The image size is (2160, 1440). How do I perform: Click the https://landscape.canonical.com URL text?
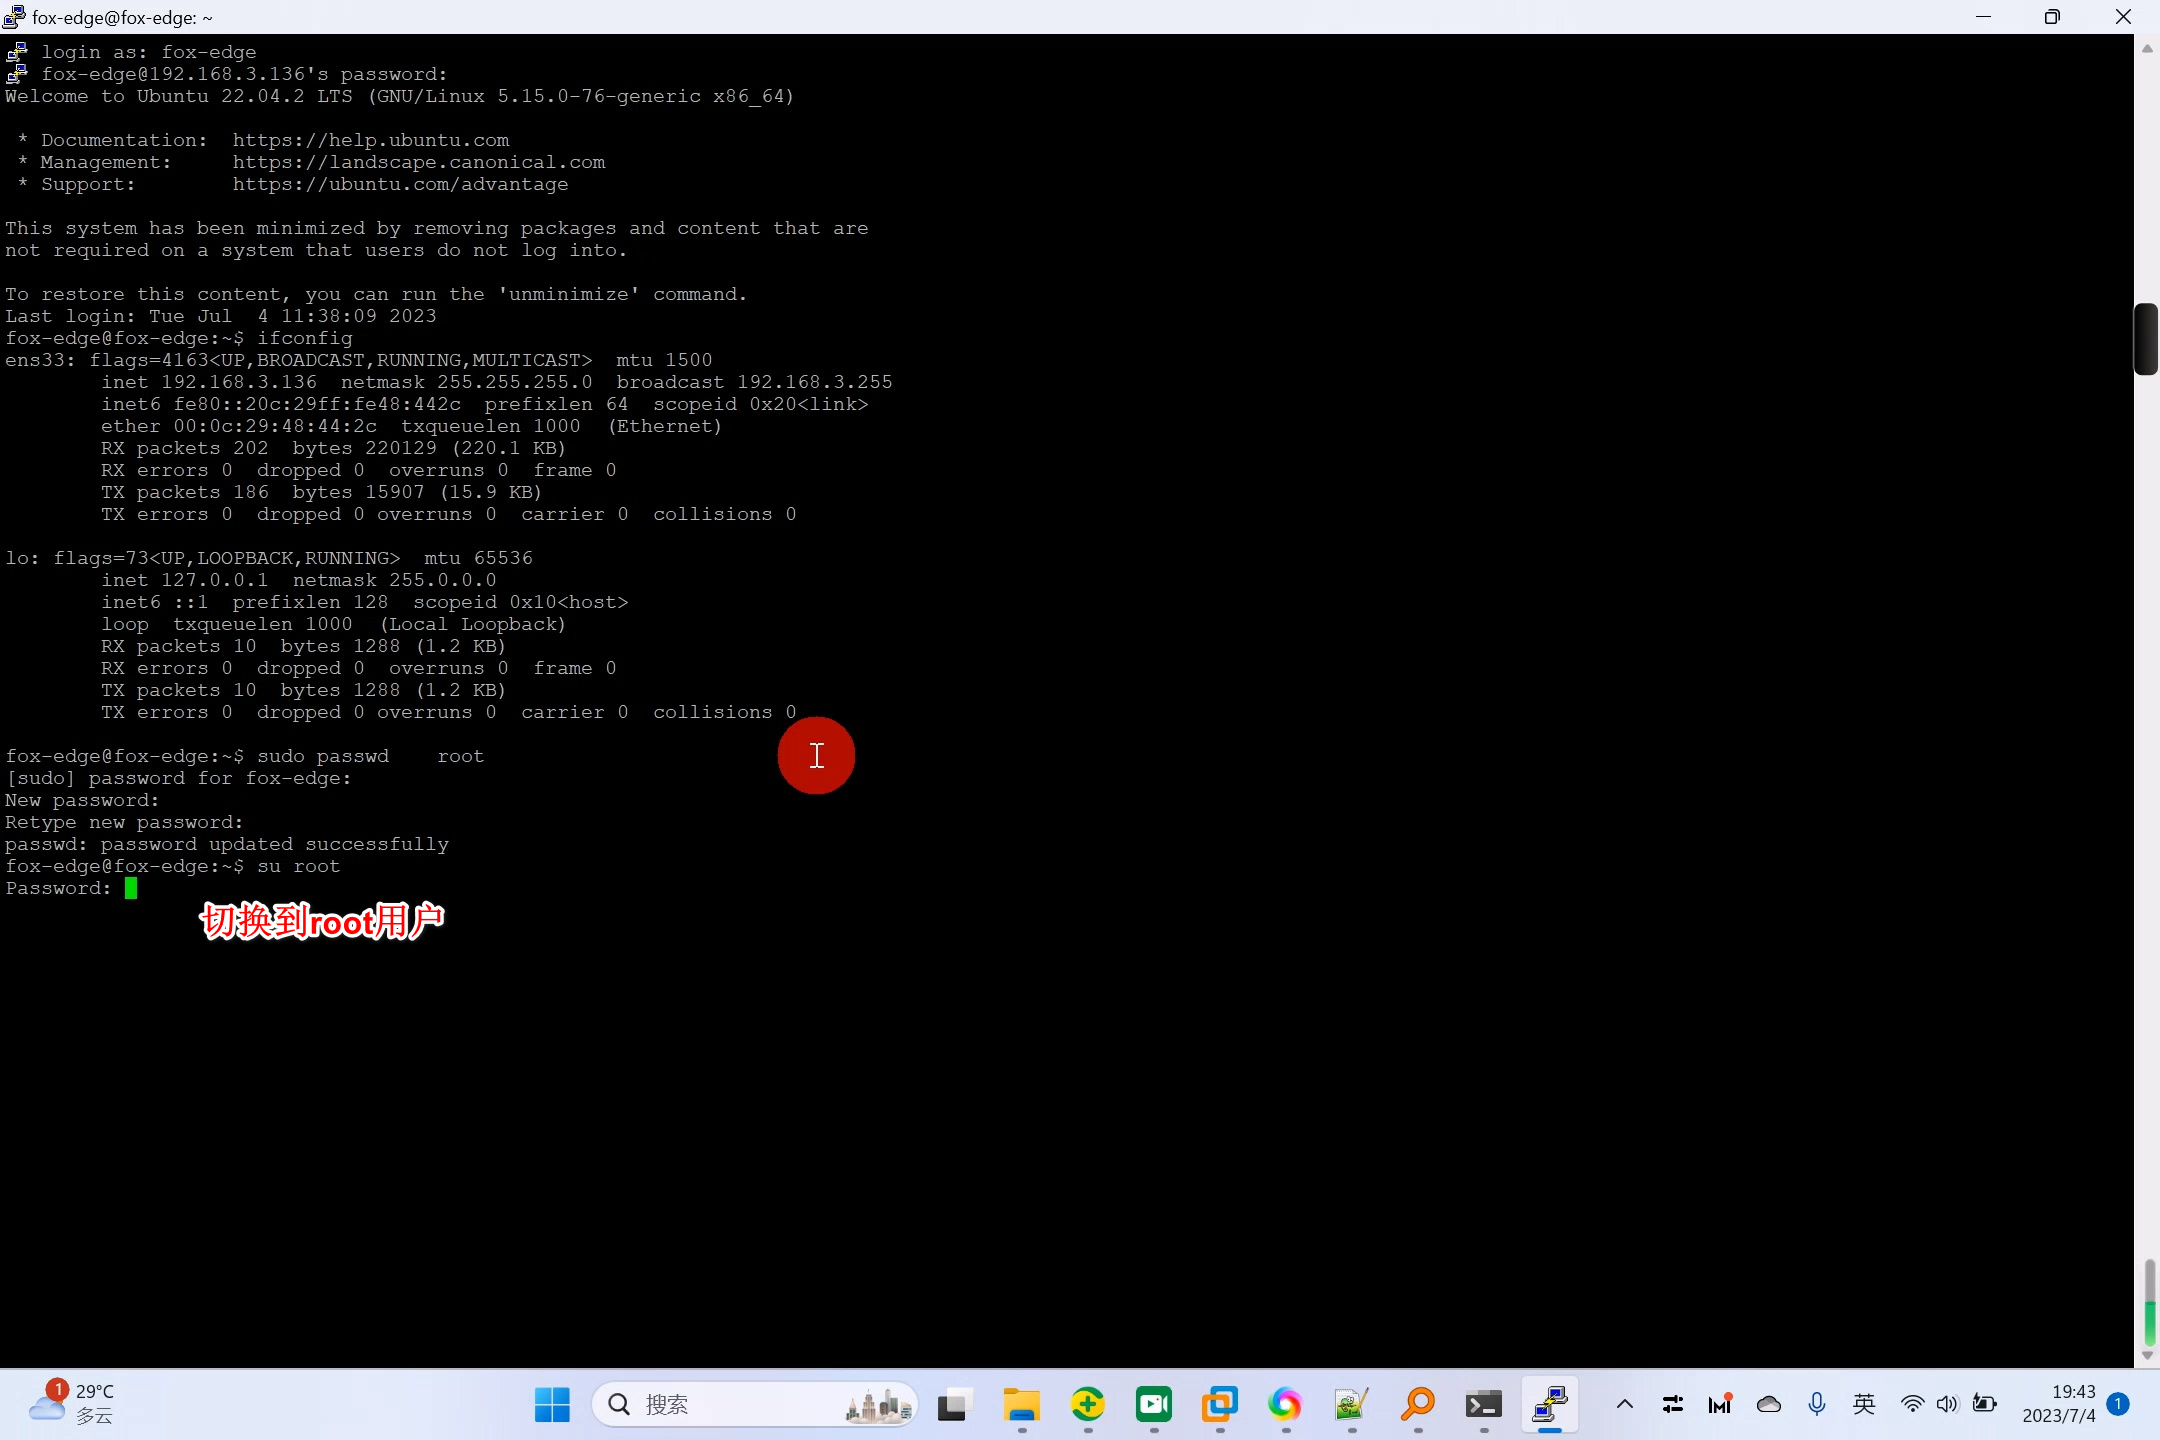(x=419, y=162)
